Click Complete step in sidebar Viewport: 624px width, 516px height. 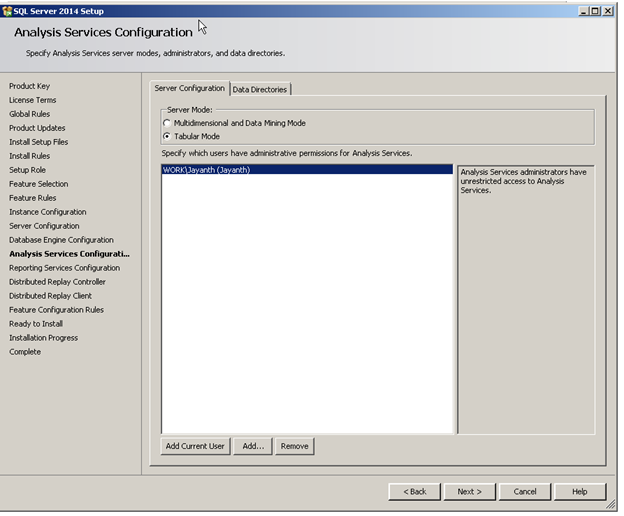pyautogui.click(x=25, y=352)
